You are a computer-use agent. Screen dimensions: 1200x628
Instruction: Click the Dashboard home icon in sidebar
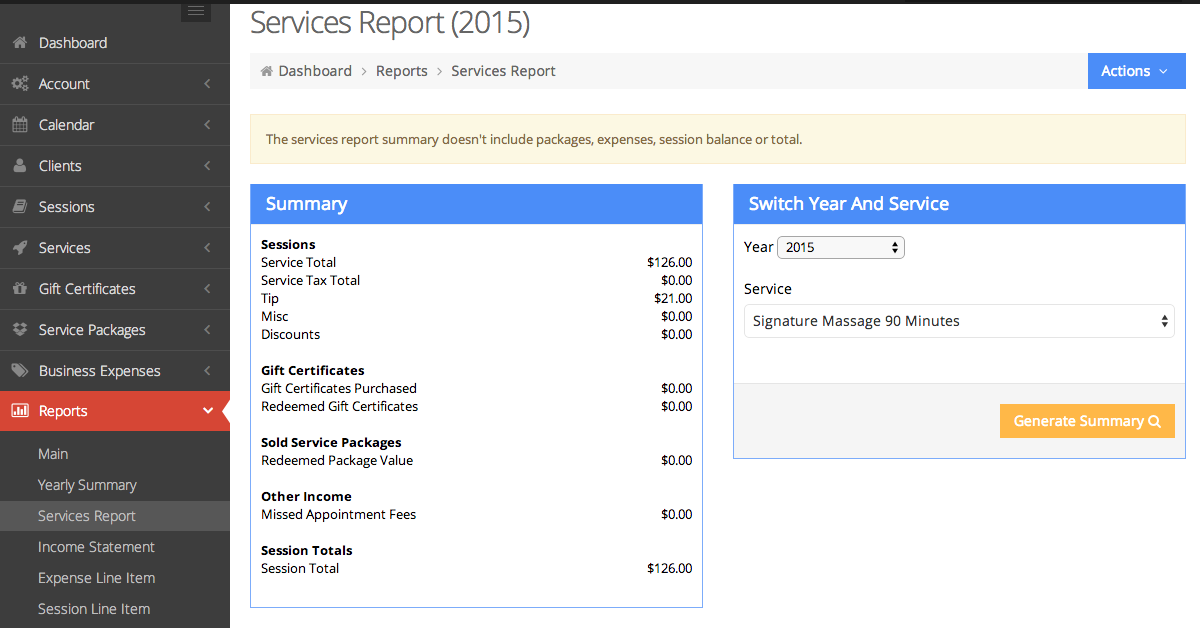(x=19, y=43)
